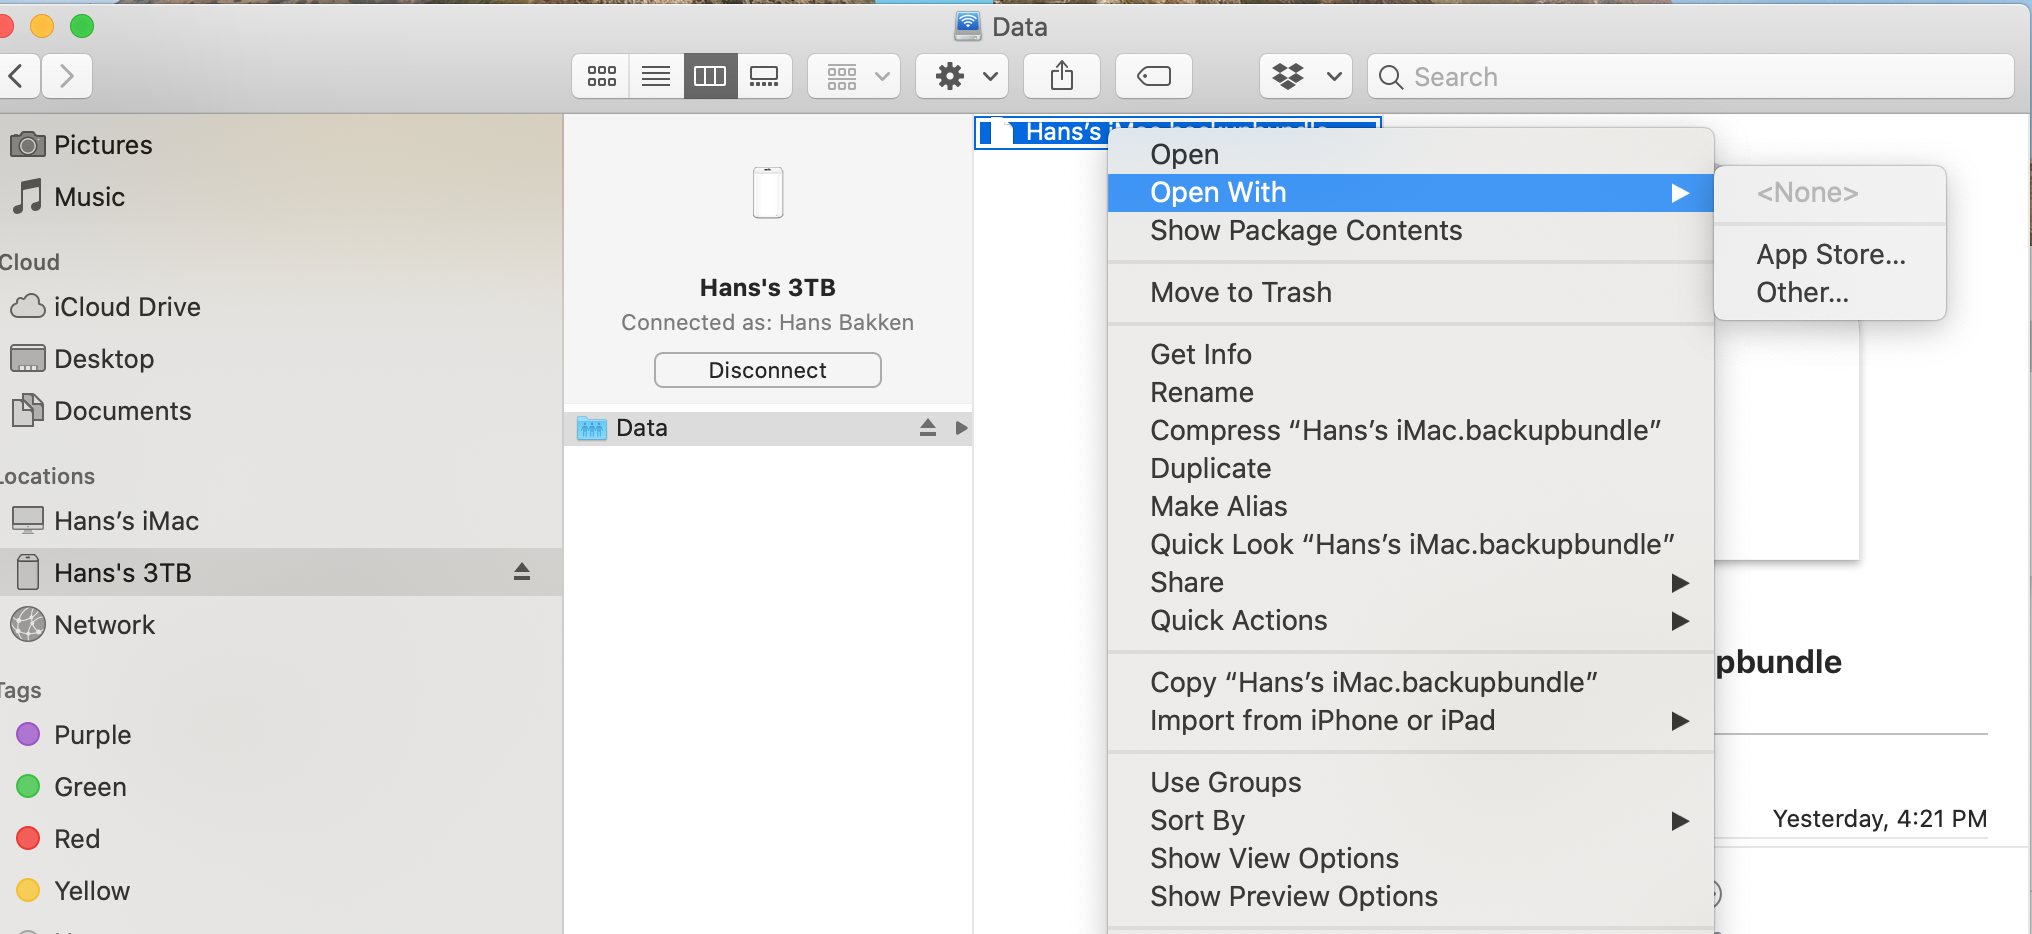Click the Search field
The height and width of the screenshot is (934, 2032).
tap(1690, 76)
